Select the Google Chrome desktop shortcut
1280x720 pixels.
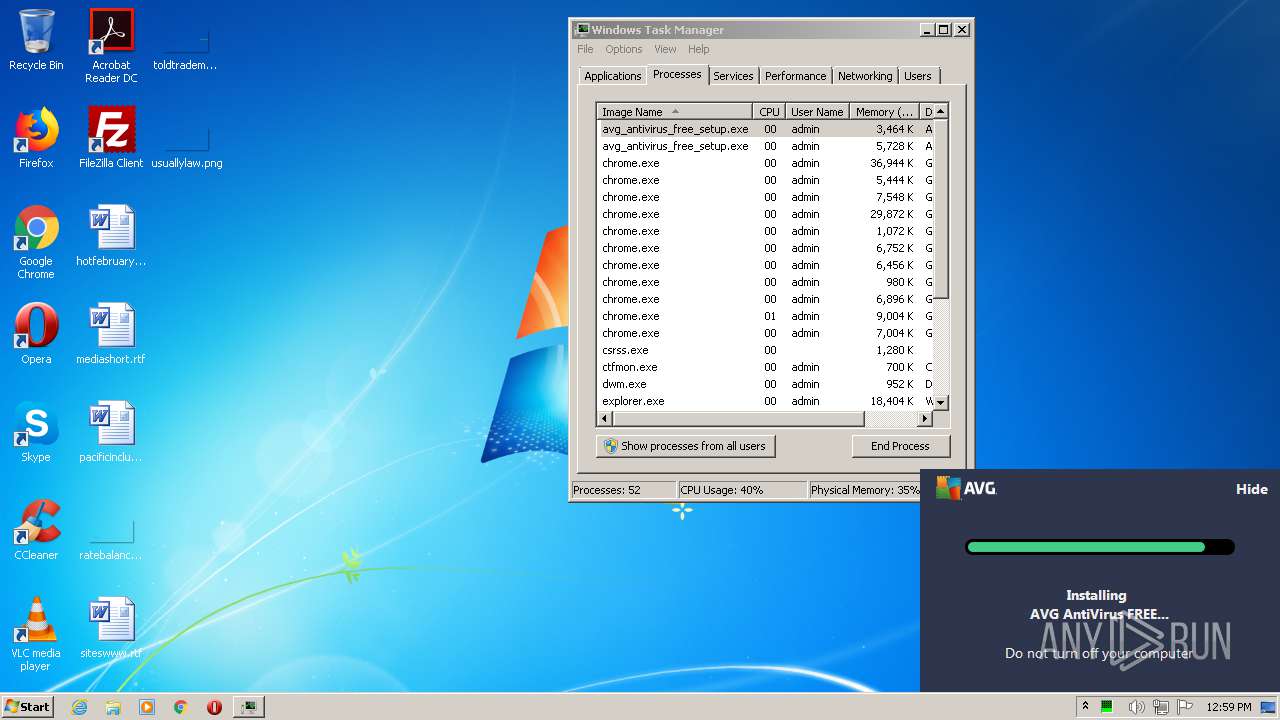(36, 242)
